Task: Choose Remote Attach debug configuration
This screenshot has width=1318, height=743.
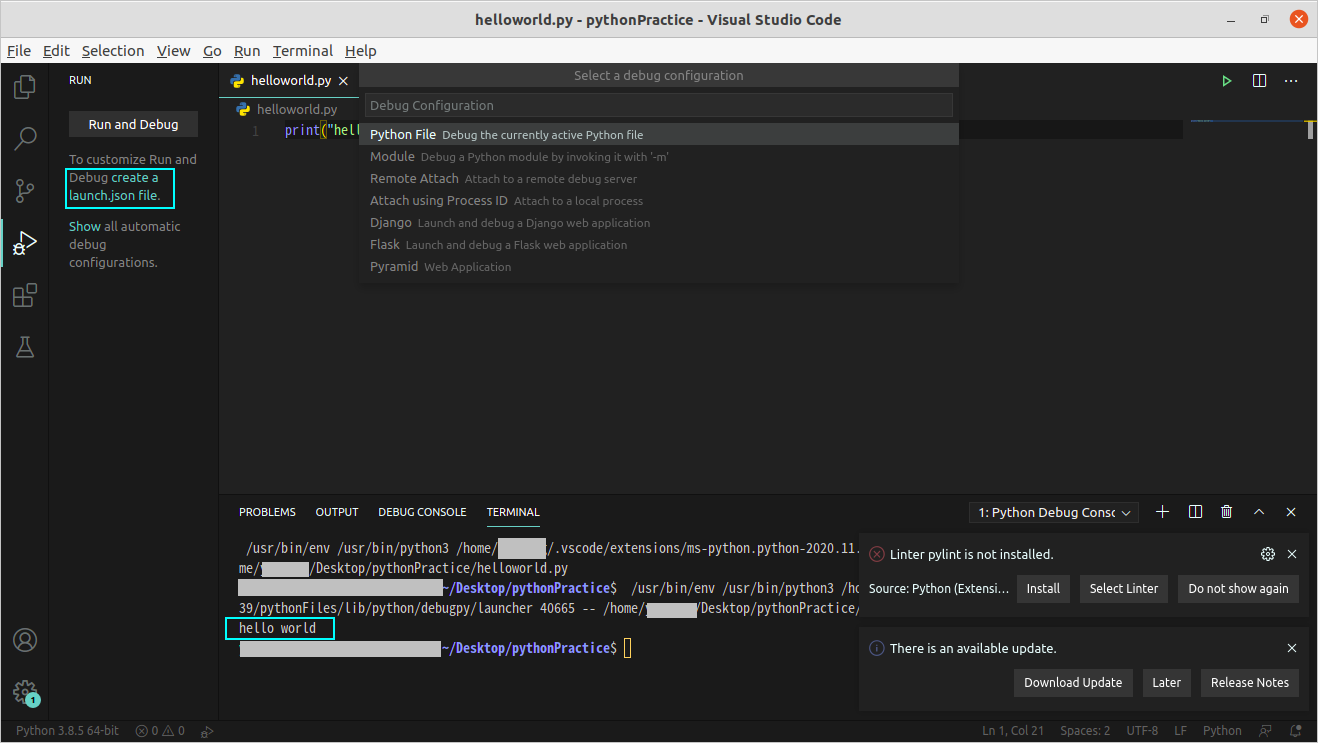Action: [658, 178]
